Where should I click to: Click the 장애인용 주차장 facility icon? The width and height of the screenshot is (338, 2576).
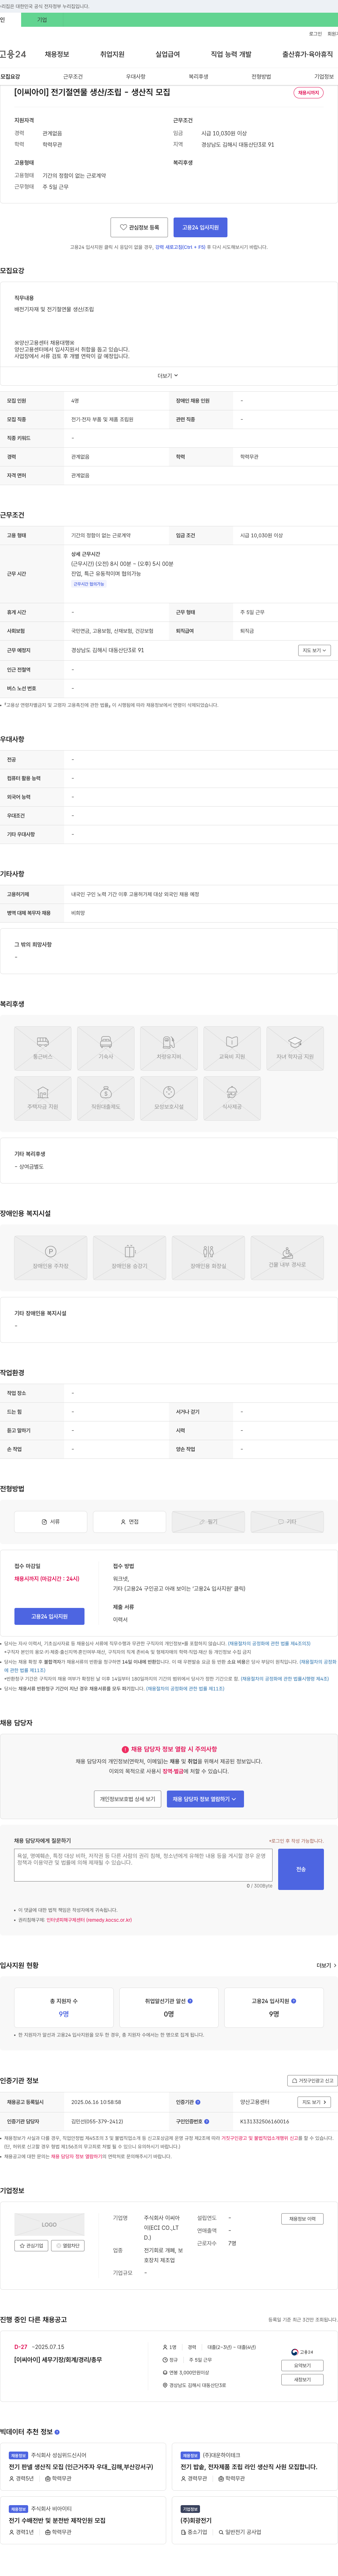pos(51,1257)
